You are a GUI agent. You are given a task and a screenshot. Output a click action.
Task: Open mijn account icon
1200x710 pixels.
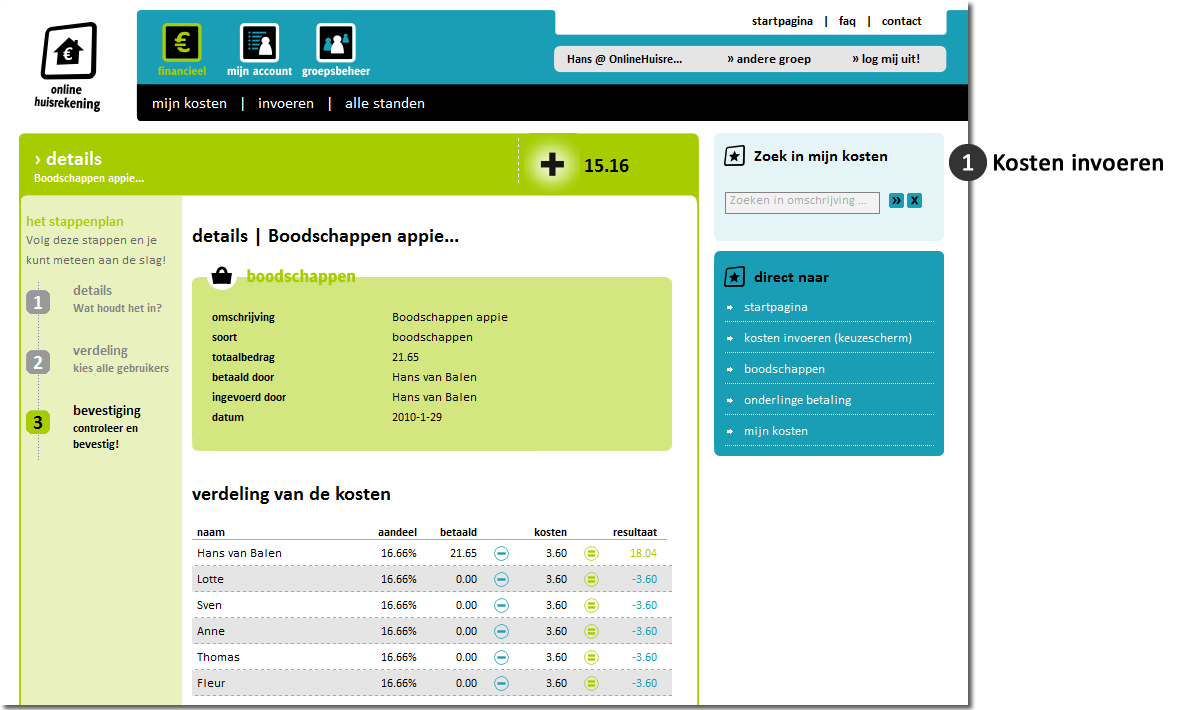[259, 43]
